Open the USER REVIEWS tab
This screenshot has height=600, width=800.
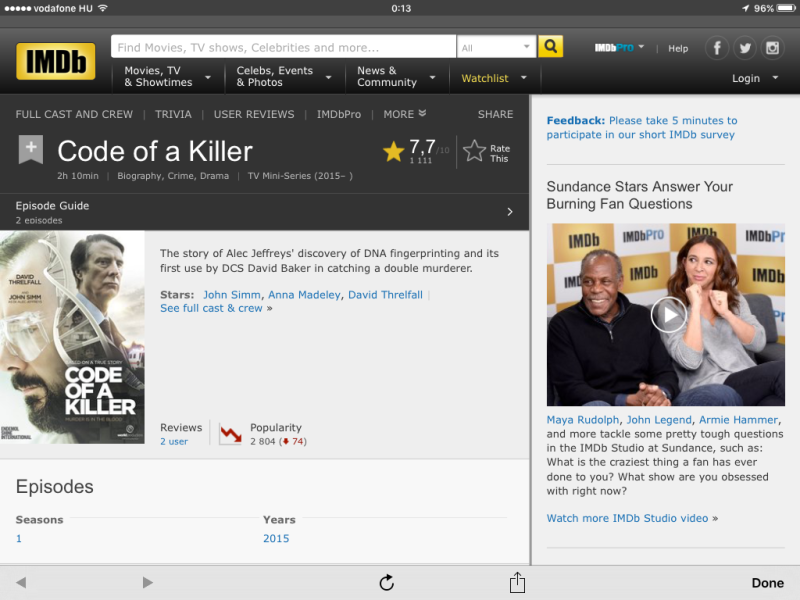[x=254, y=114]
